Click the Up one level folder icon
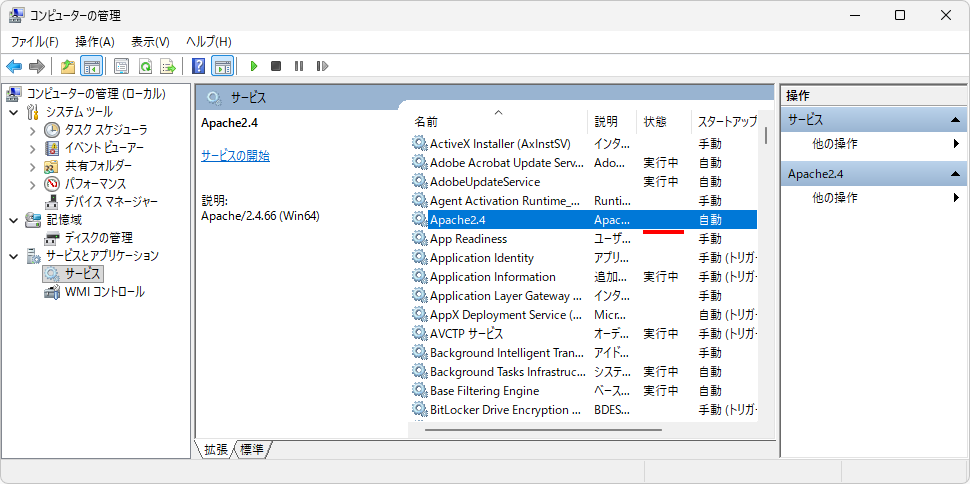This screenshot has width=970, height=484. 68,66
